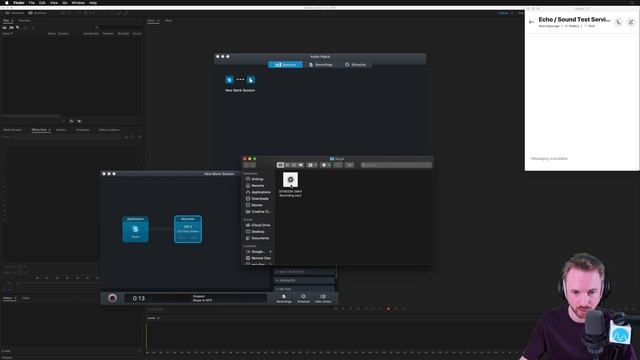Viewport: 640px width, 360px height.
Task: Click Finder back/forward navigation buttons
Action: tap(249, 165)
